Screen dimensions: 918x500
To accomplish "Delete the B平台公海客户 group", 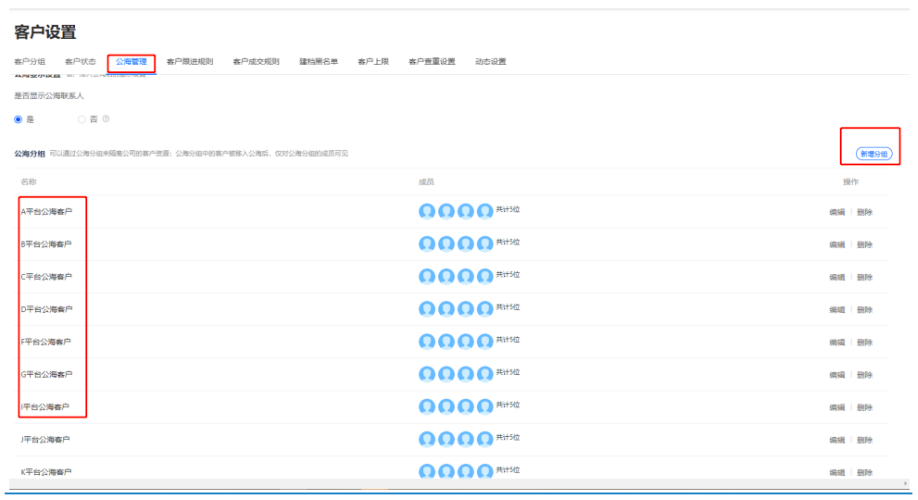I will [865, 245].
